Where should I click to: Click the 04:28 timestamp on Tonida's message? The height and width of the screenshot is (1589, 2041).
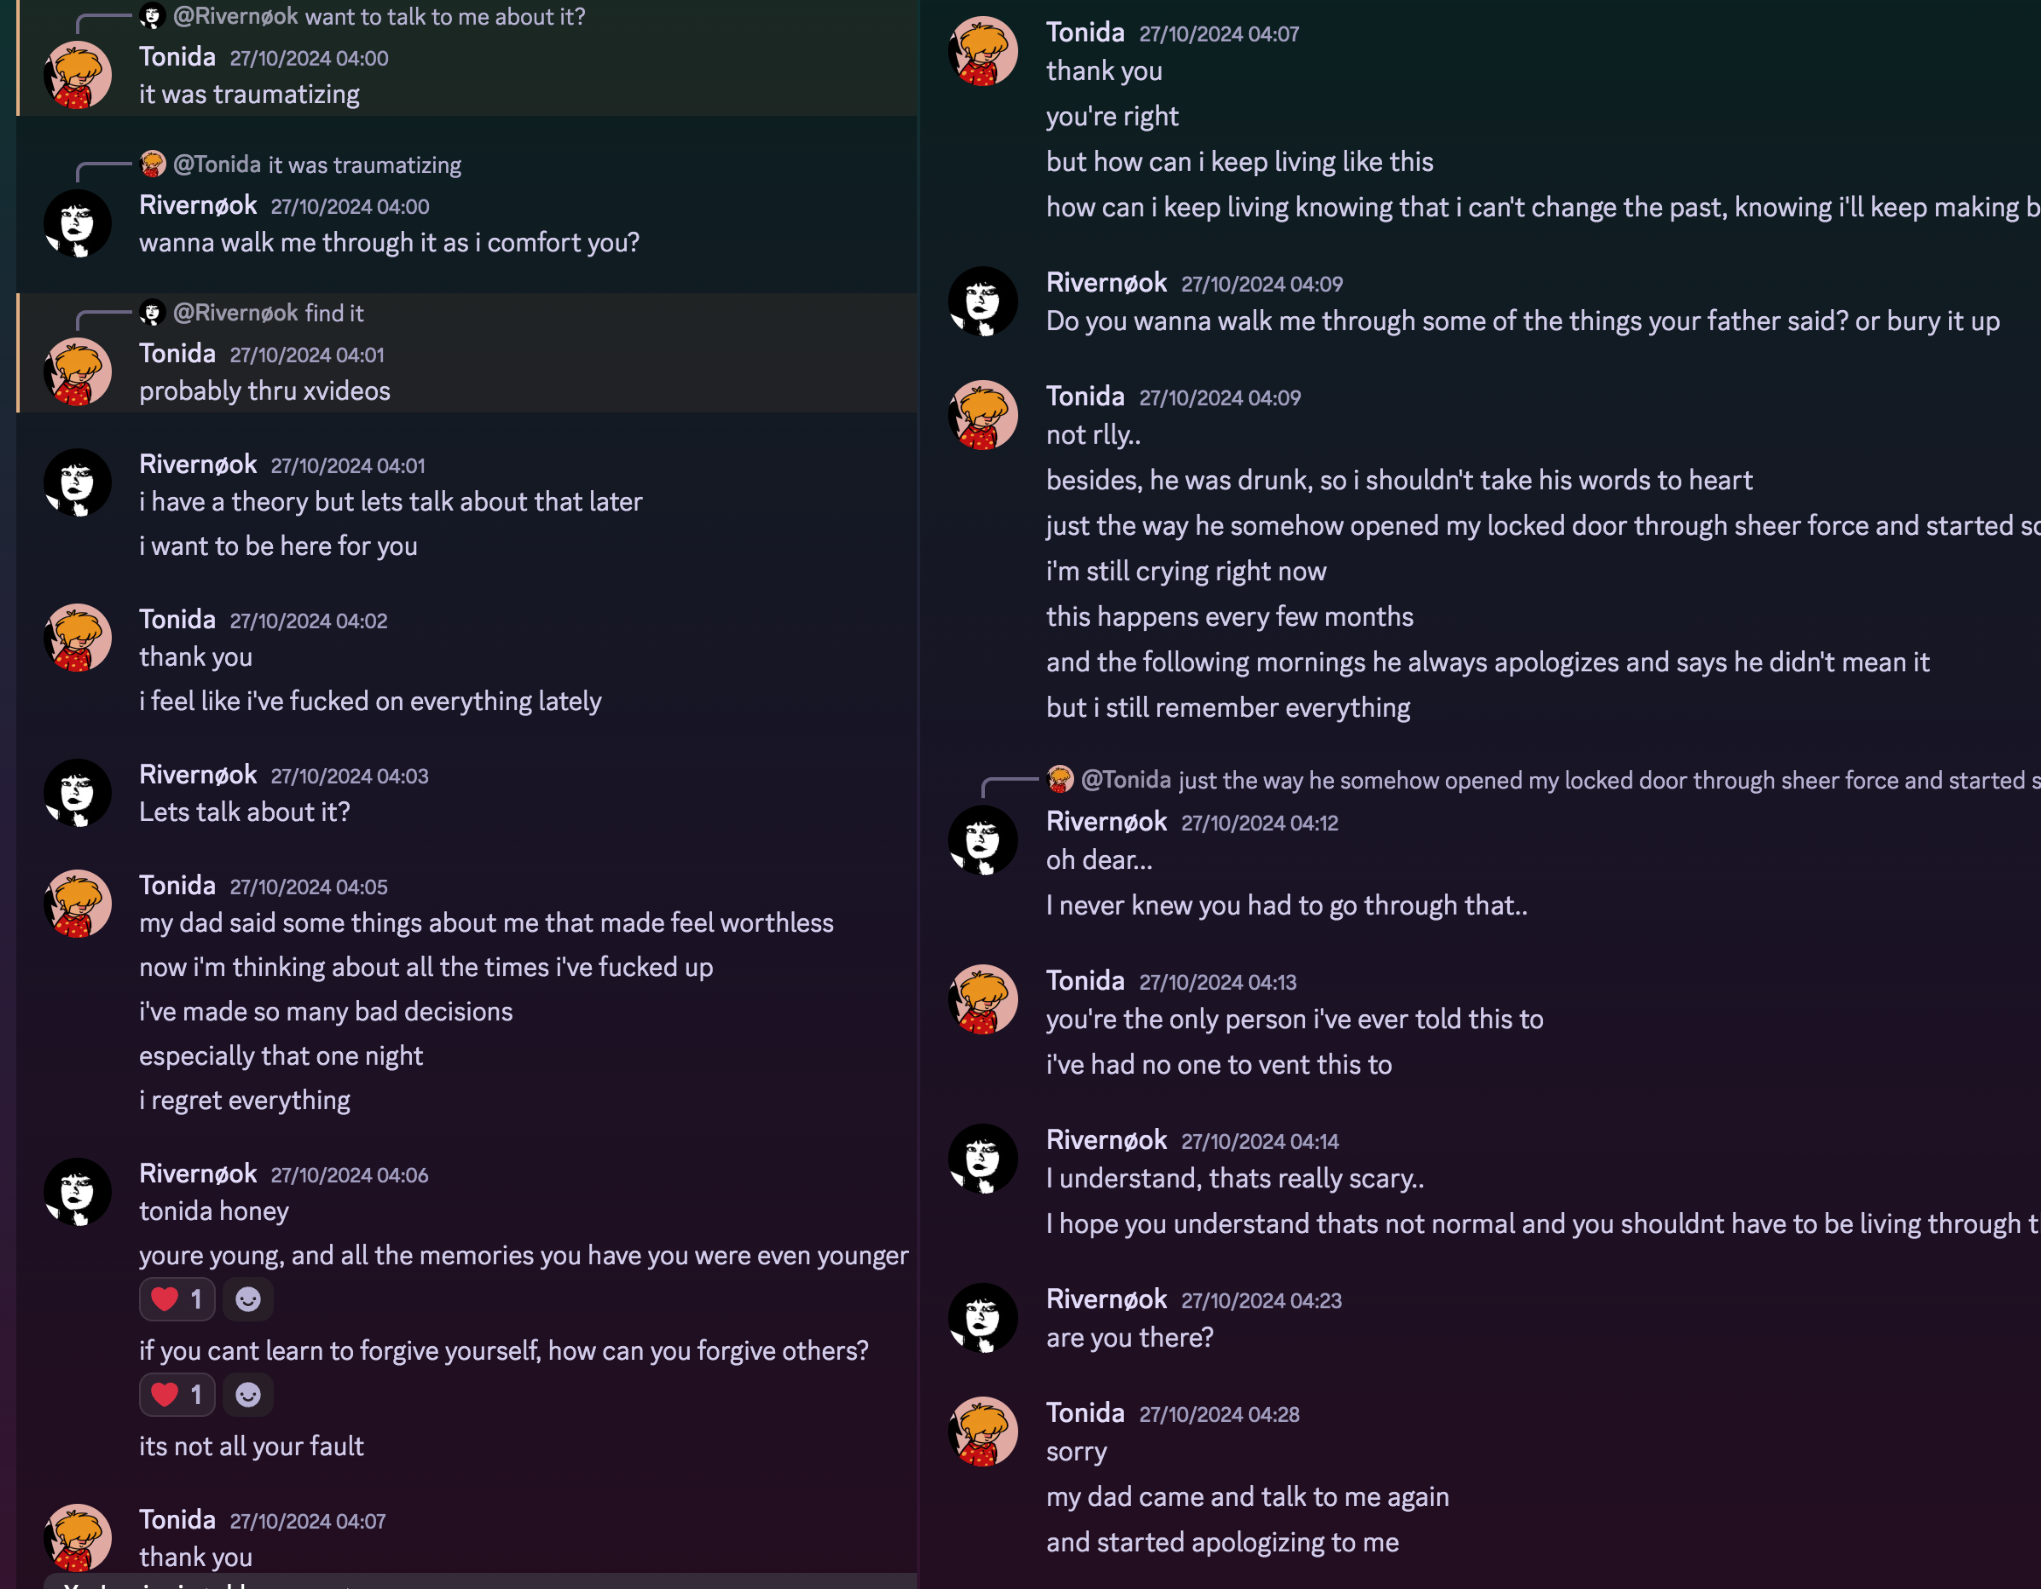tap(1219, 1414)
